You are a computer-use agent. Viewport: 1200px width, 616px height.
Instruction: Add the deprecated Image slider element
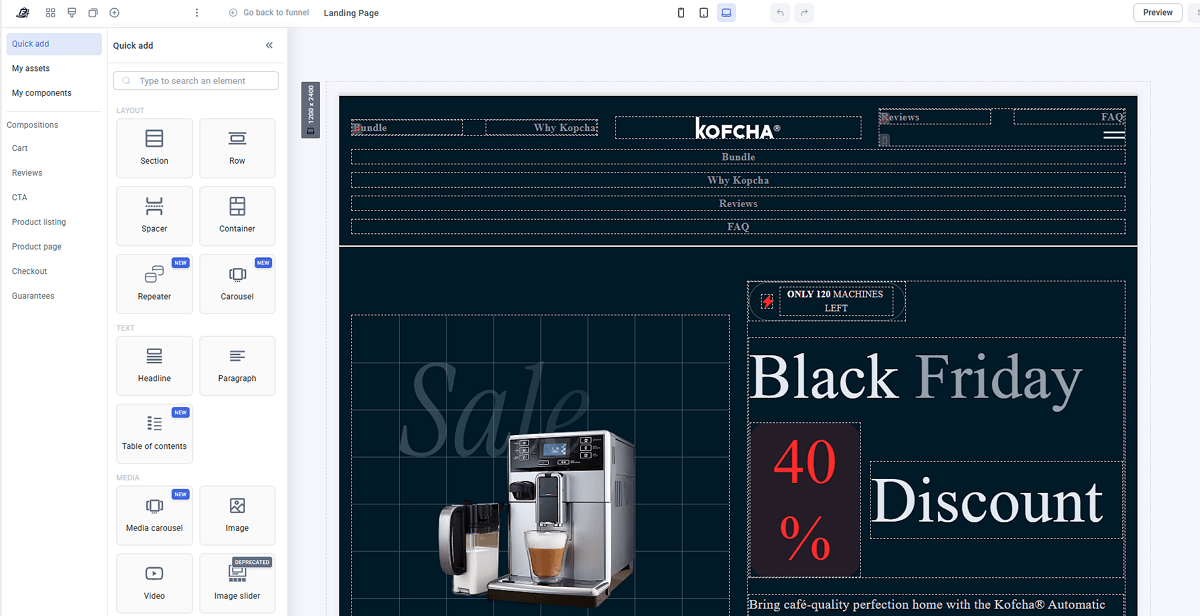[237, 584]
